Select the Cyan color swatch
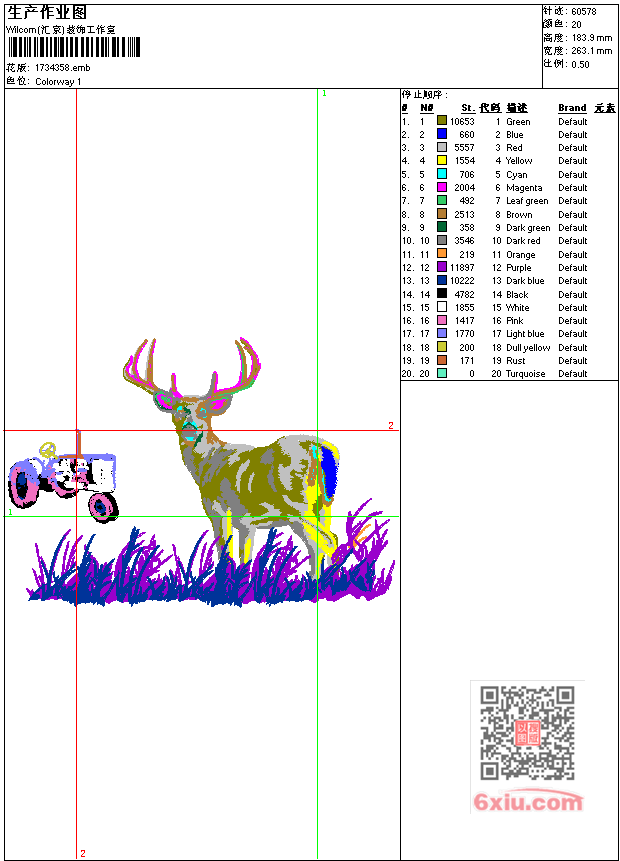This screenshot has width=620, height=861. tap(442, 174)
